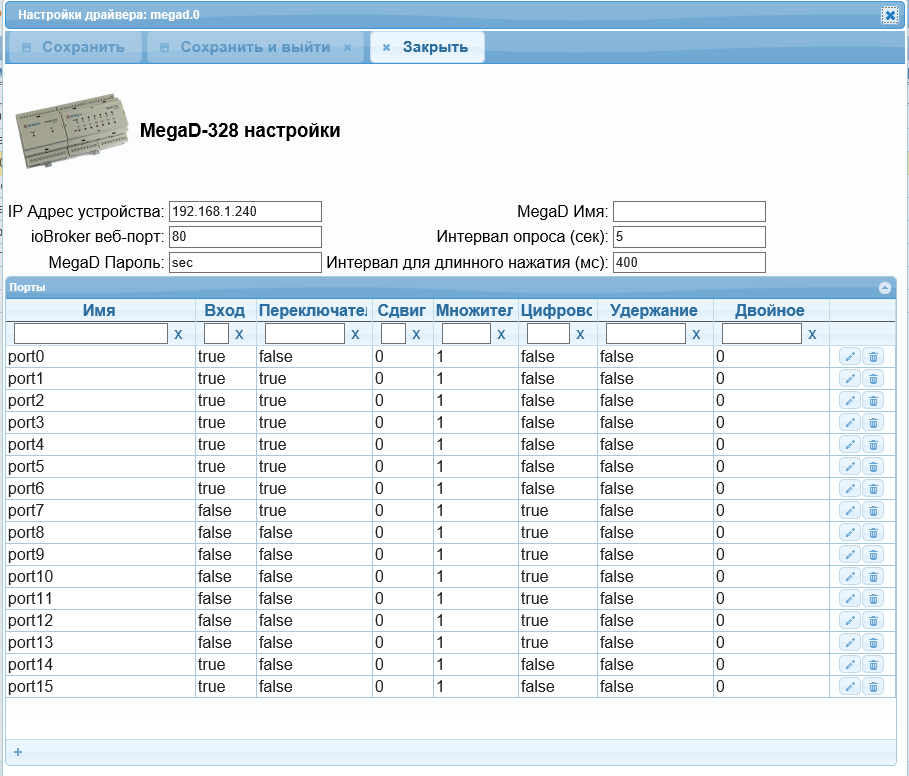Screen dimensions: 909x776
Task: Select the port10 name cell
Action: 100,577
